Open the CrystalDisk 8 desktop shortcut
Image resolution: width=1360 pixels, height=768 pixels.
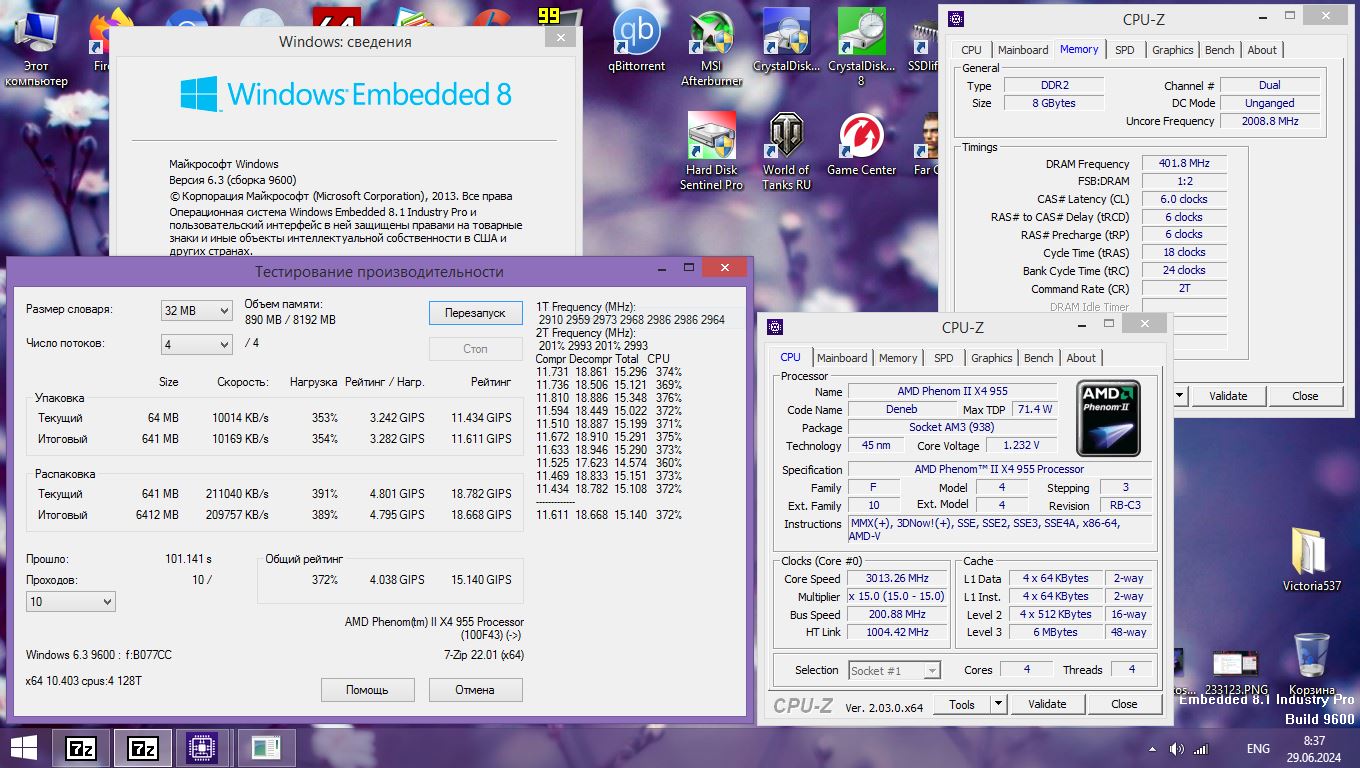coord(861,47)
